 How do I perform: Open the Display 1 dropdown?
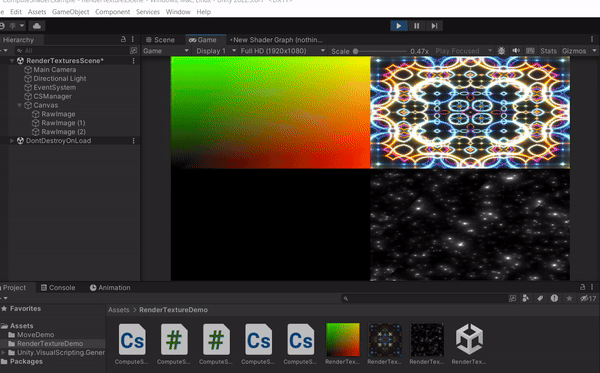click(x=215, y=51)
